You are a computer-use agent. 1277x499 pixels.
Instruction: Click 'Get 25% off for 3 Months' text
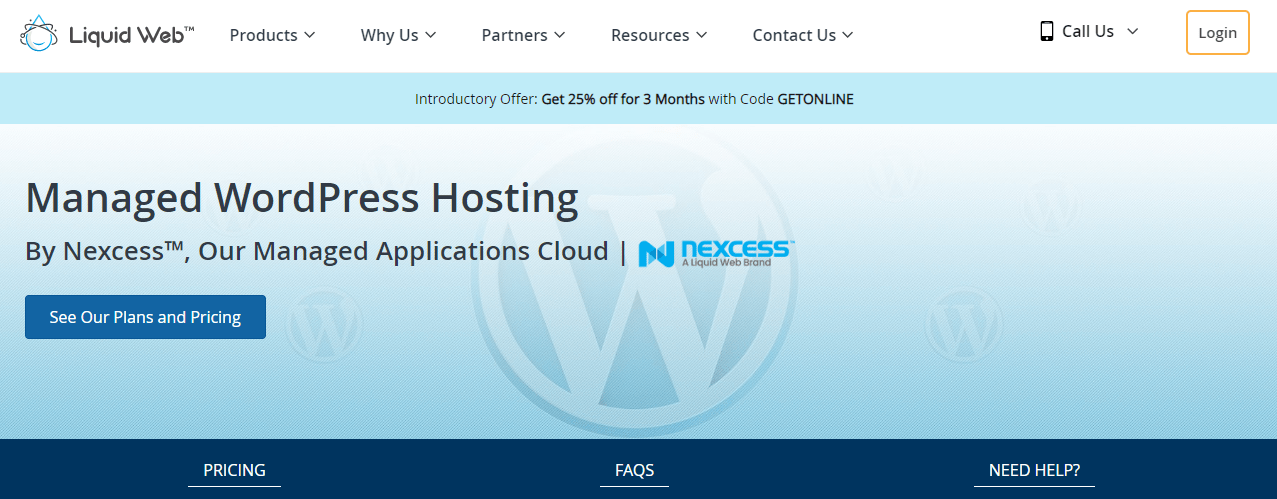[623, 99]
